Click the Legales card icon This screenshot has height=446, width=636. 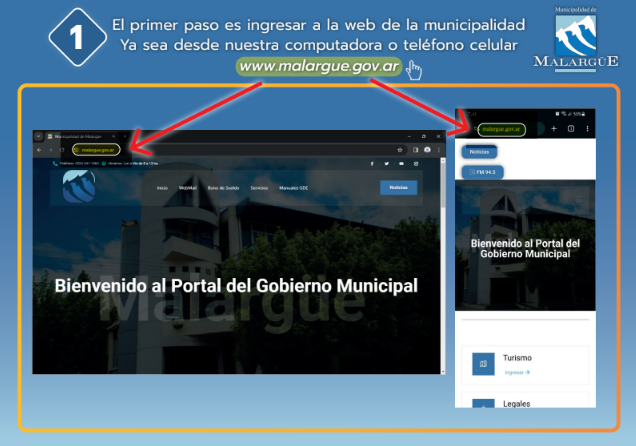(x=483, y=405)
